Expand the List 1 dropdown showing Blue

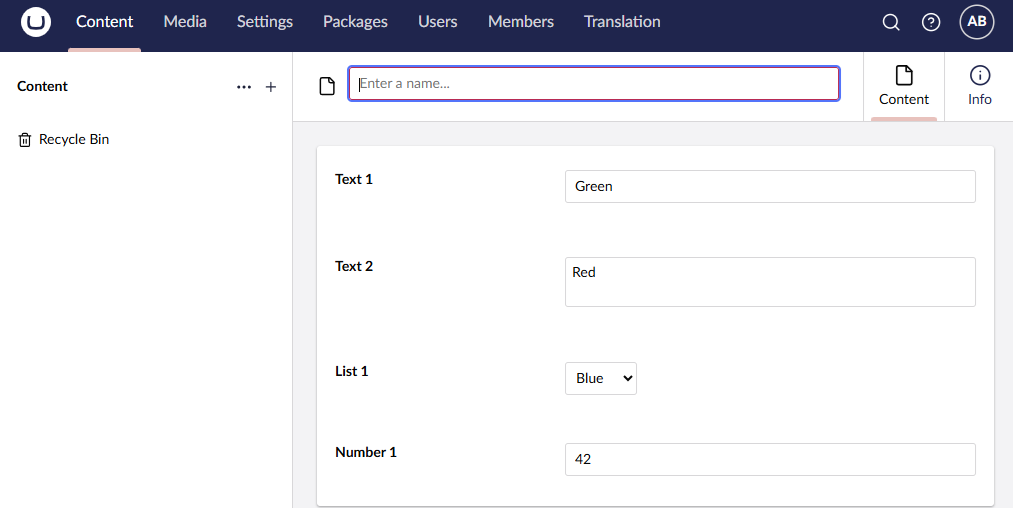601,378
